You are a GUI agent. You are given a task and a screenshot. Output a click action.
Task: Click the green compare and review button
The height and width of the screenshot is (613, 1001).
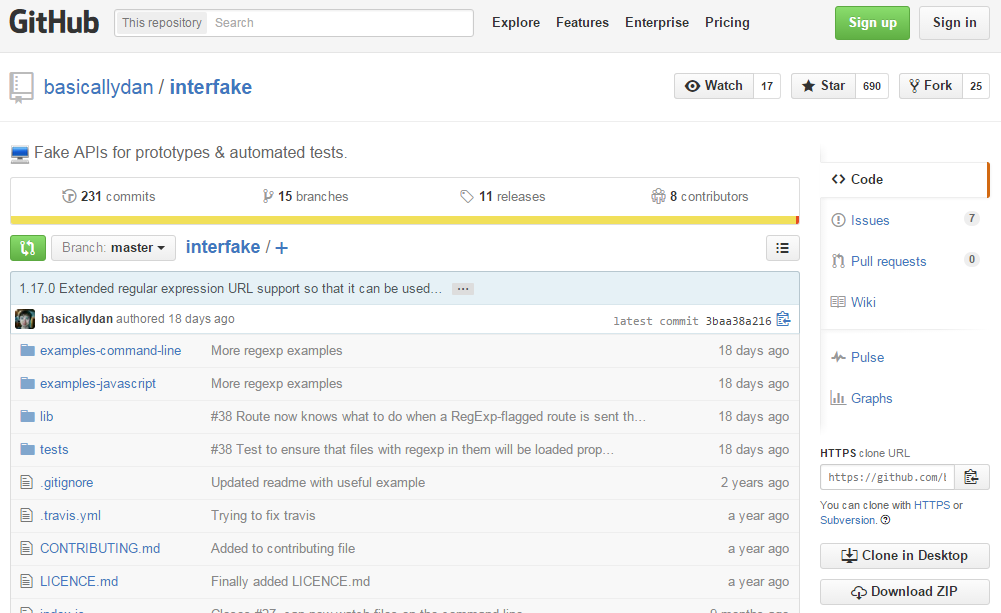[x=27, y=248]
